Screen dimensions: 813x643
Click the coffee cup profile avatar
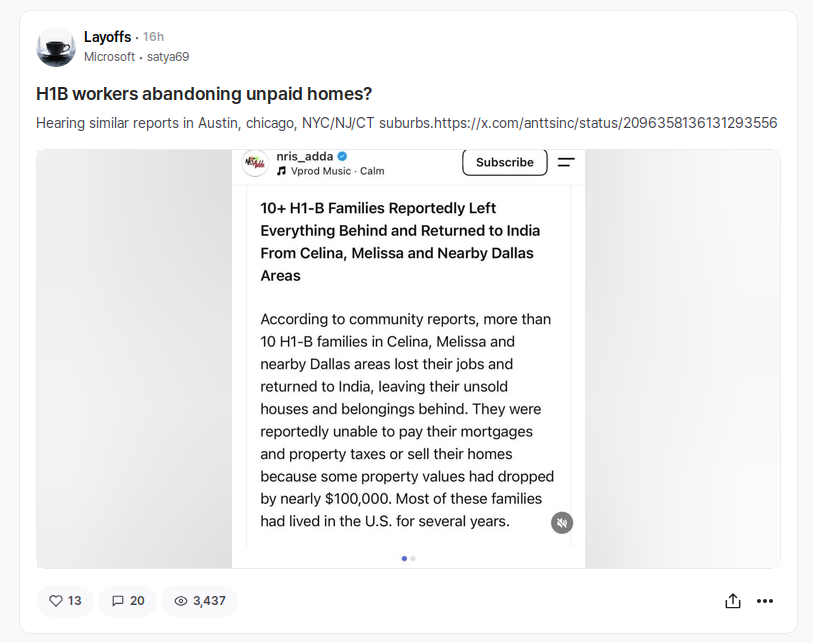click(56, 47)
